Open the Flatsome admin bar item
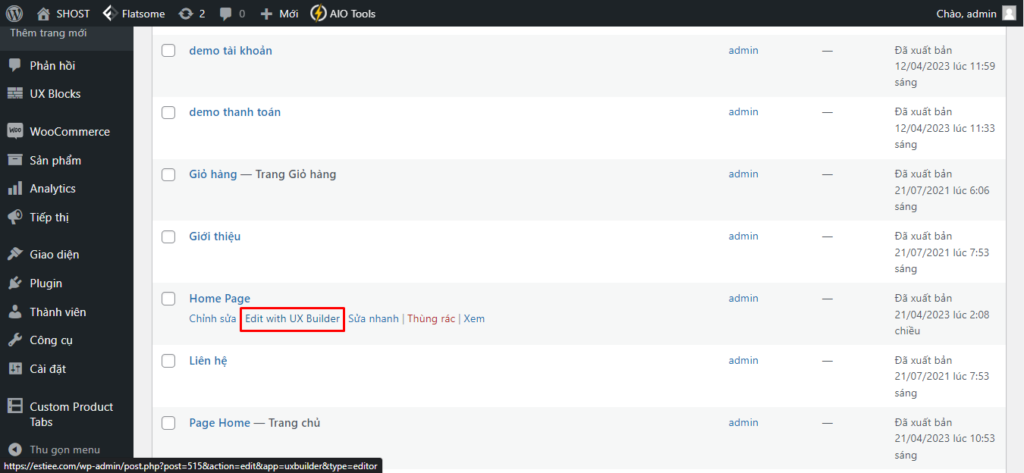The image size is (1024, 473). click(141, 14)
